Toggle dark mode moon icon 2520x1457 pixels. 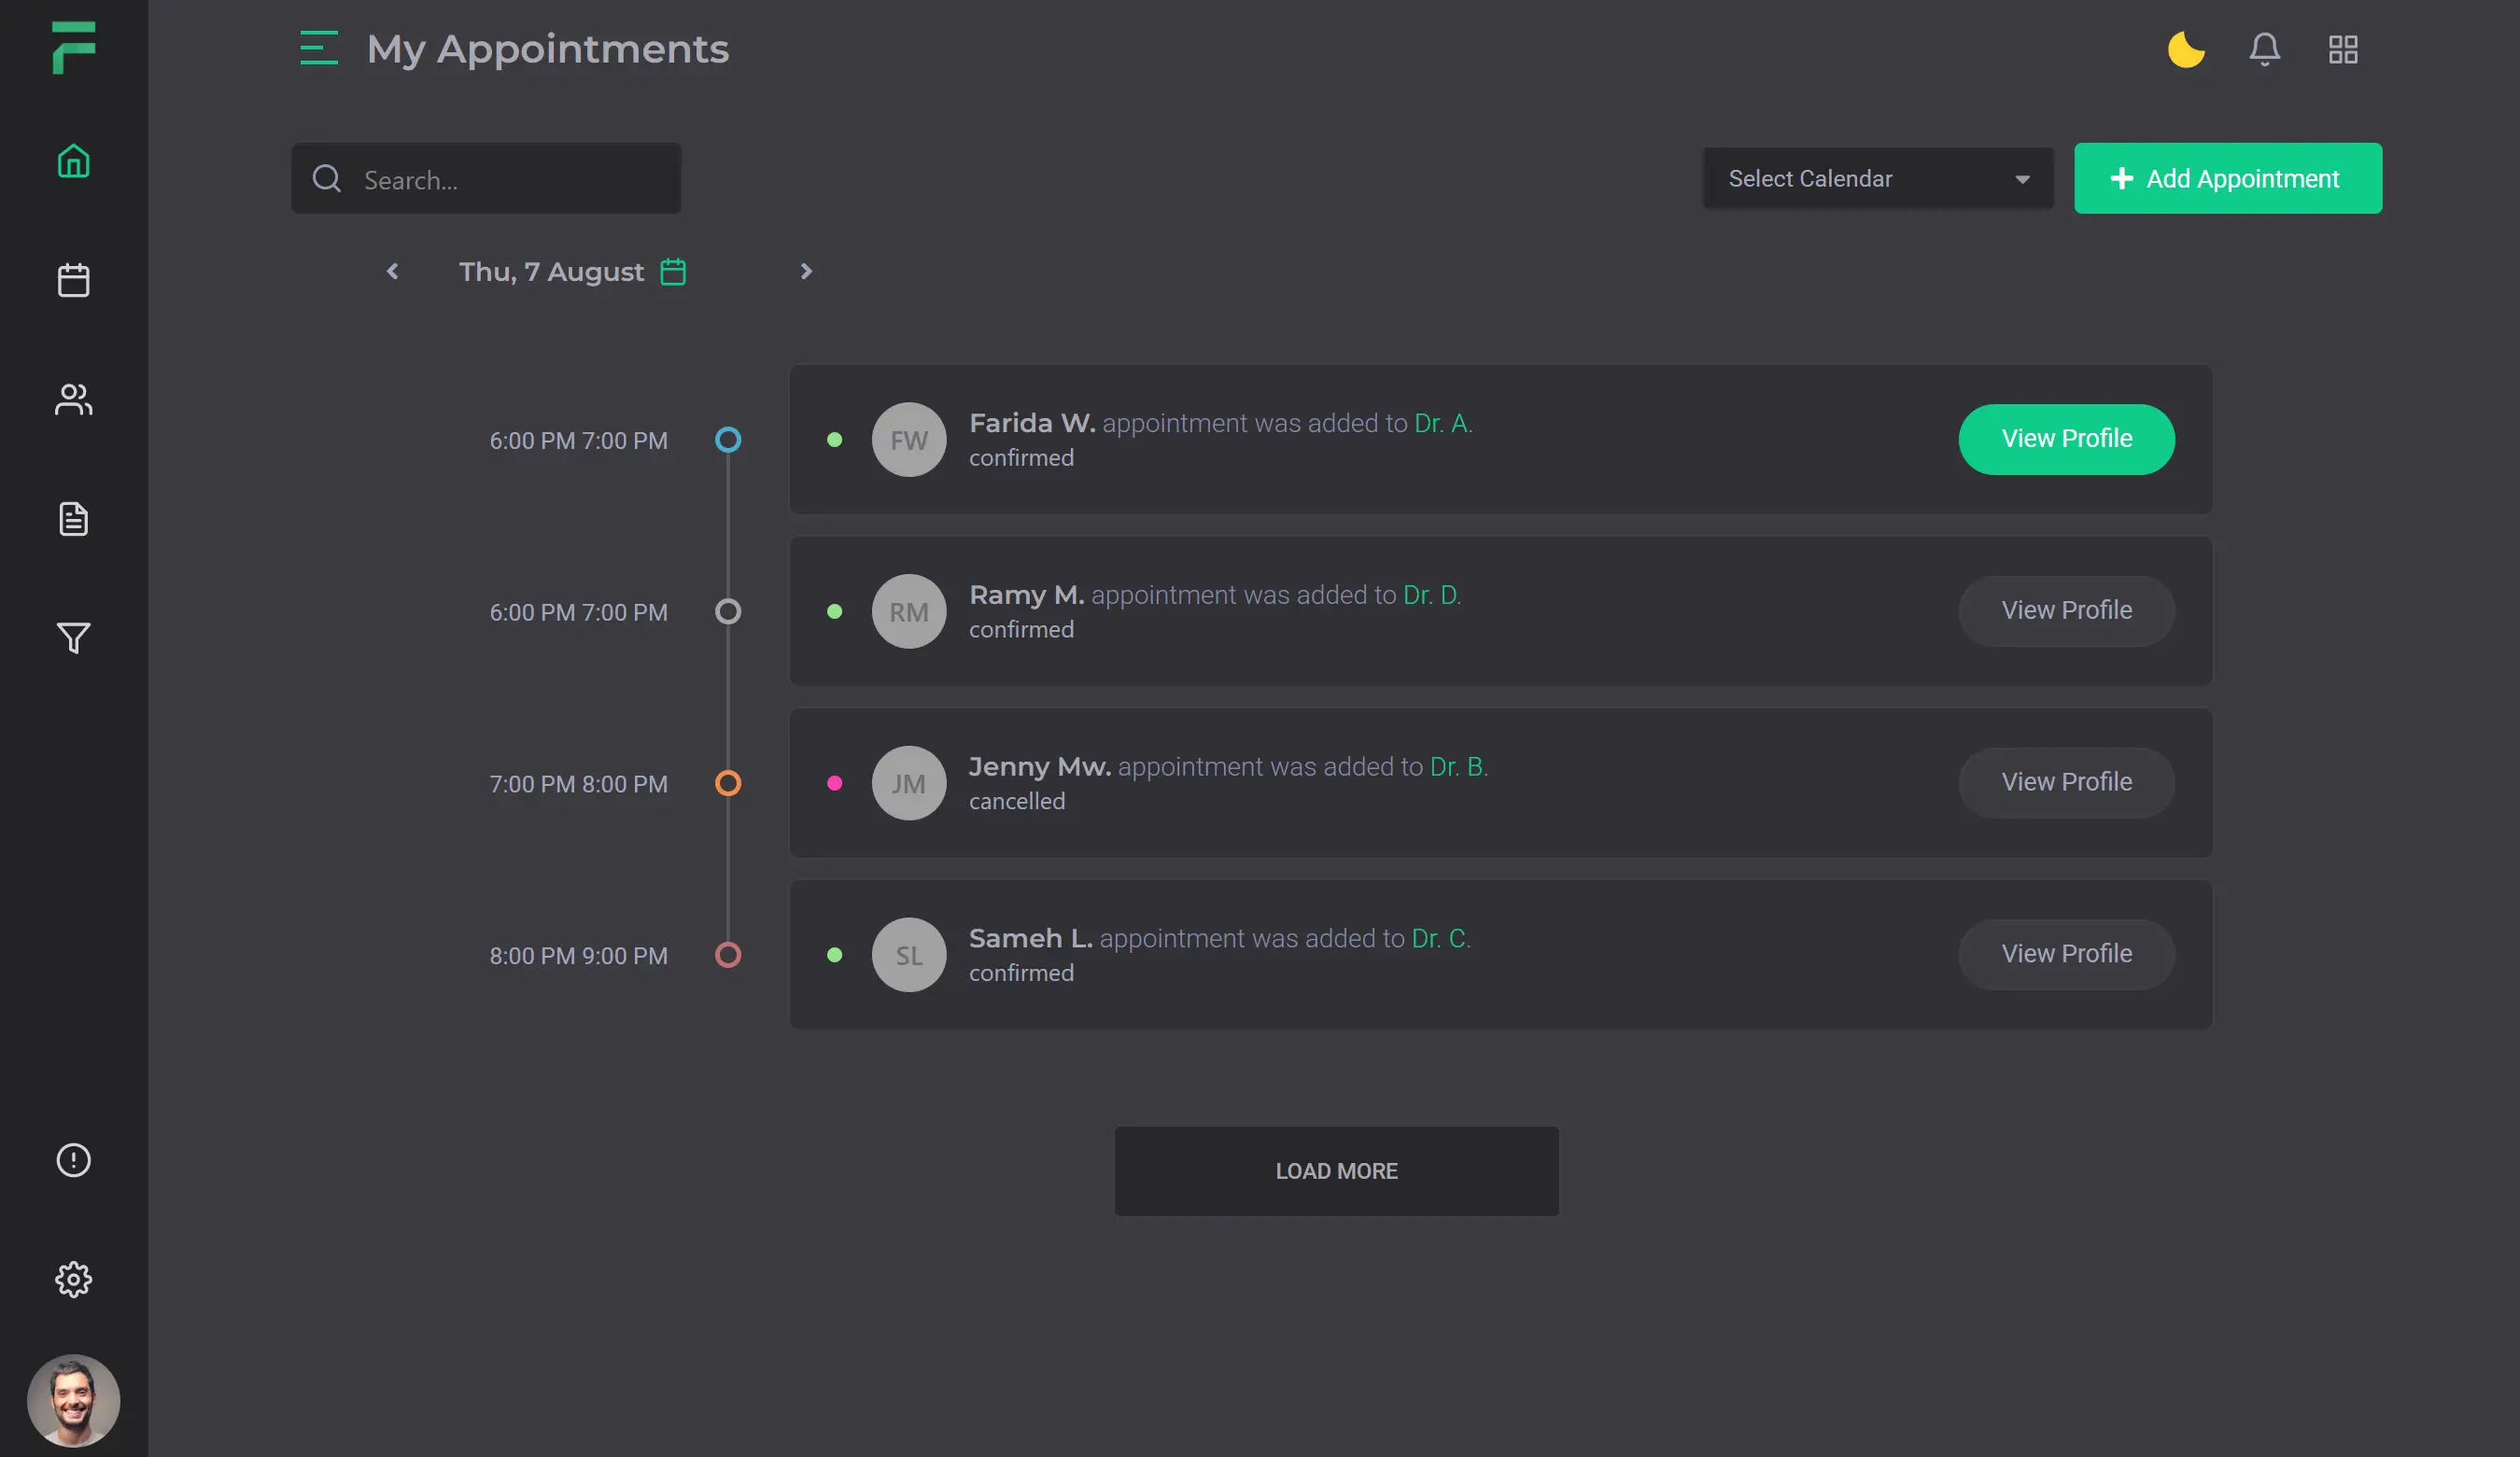[x=2186, y=49]
